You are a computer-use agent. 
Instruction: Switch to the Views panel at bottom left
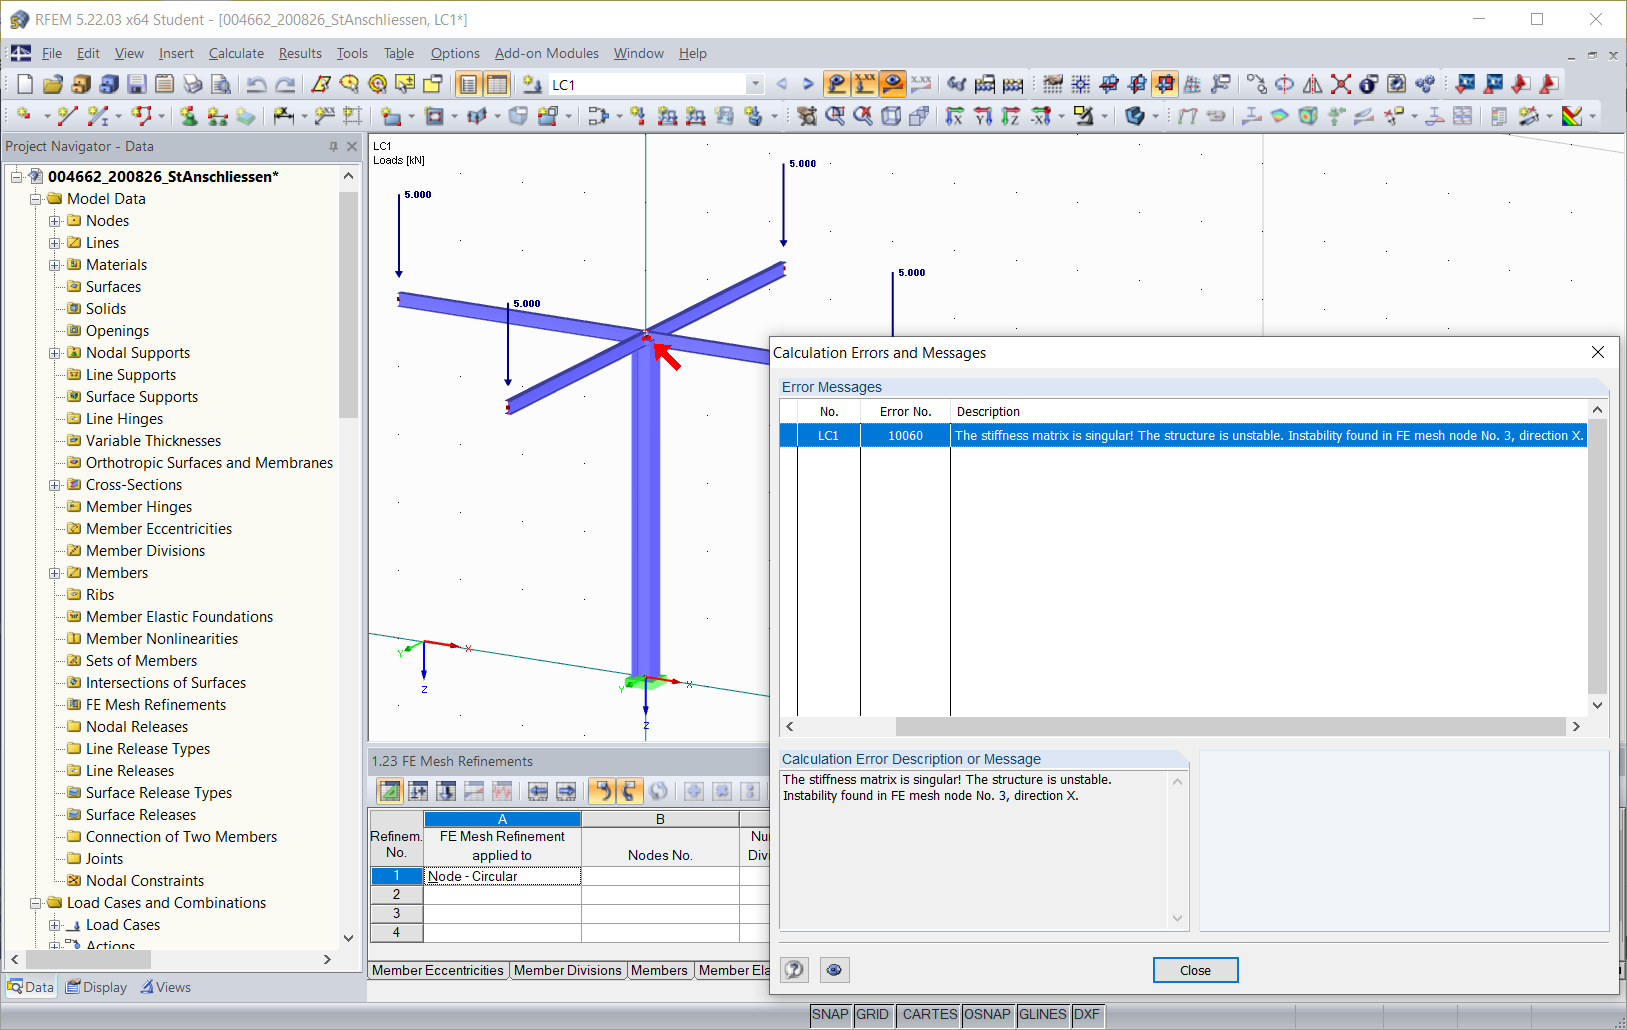pyautogui.click(x=166, y=987)
